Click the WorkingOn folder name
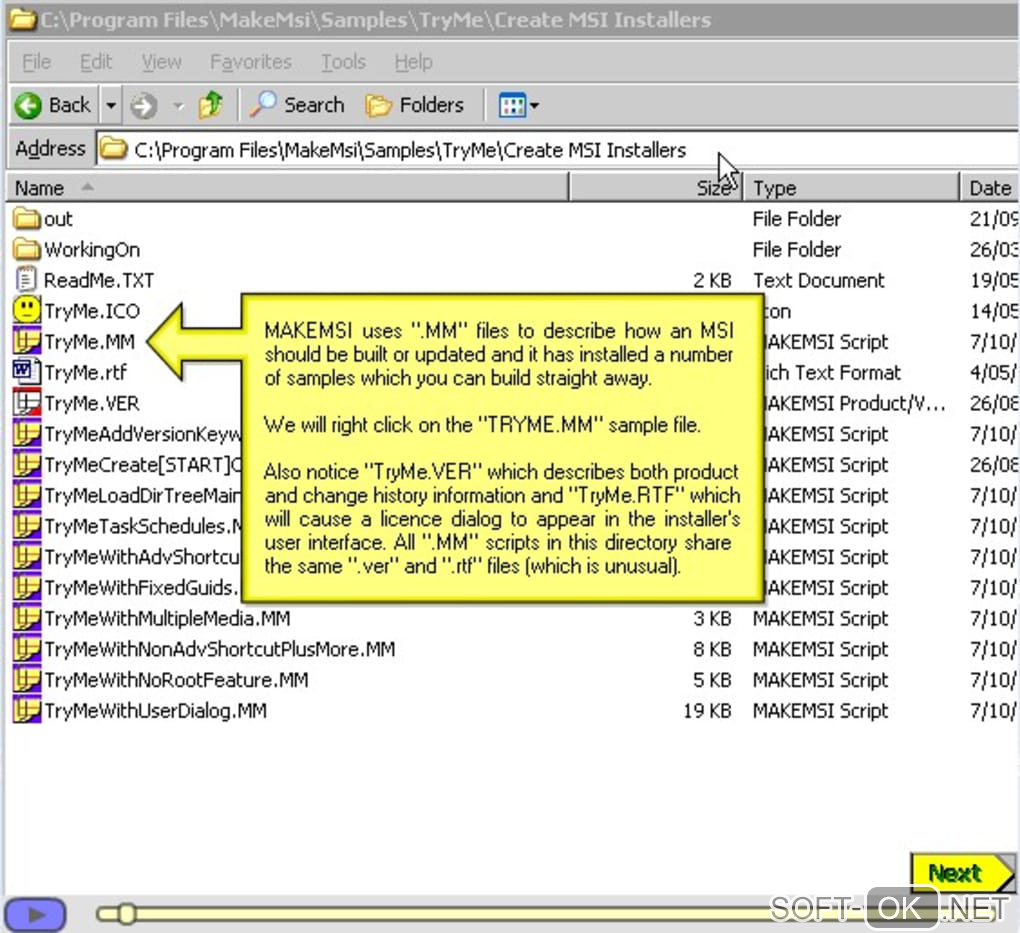The image size is (1020, 933). click(x=92, y=250)
